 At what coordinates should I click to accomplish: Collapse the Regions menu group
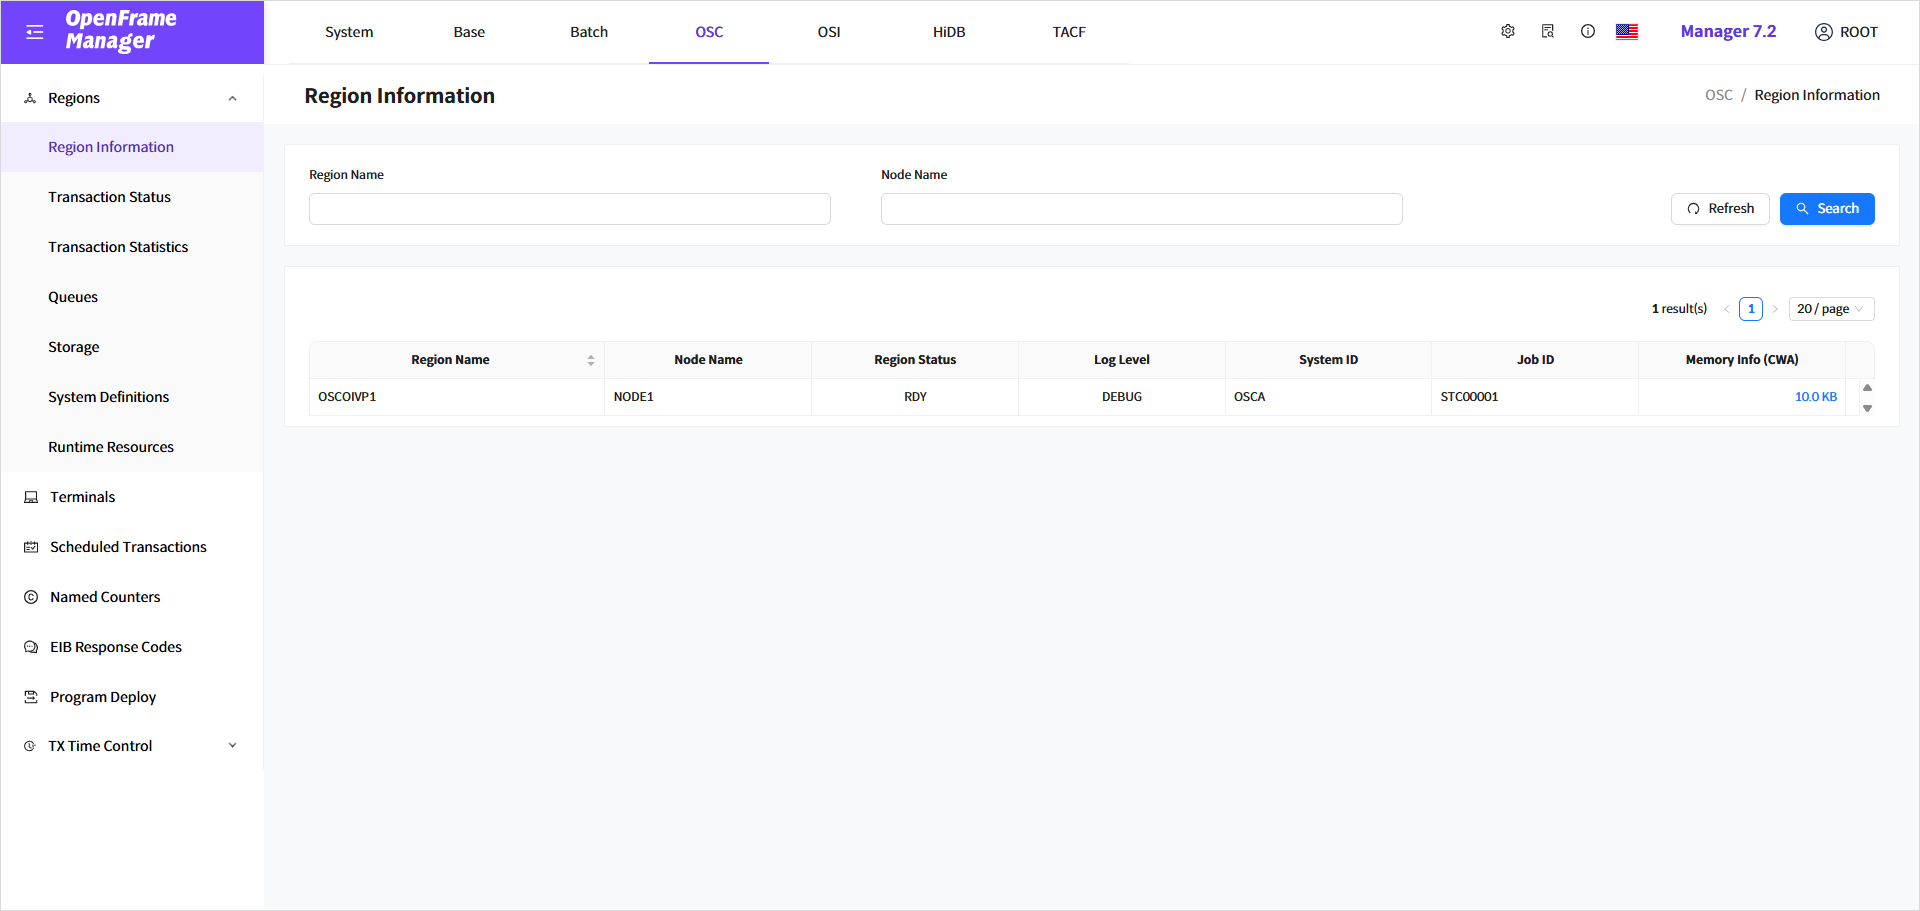(x=232, y=98)
